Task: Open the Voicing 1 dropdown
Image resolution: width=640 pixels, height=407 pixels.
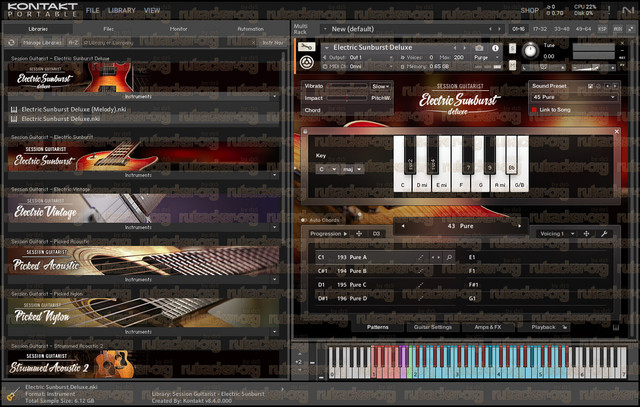Action: pos(557,234)
